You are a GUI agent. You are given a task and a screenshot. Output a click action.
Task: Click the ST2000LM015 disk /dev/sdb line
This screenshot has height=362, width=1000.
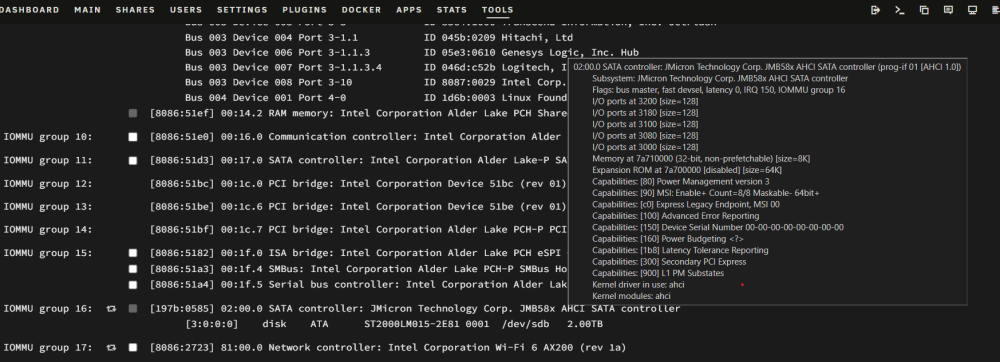(x=393, y=324)
